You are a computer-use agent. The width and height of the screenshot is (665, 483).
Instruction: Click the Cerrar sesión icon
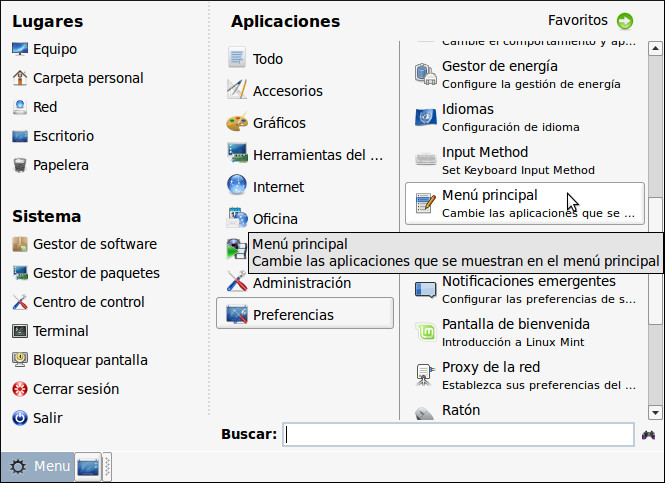20,389
